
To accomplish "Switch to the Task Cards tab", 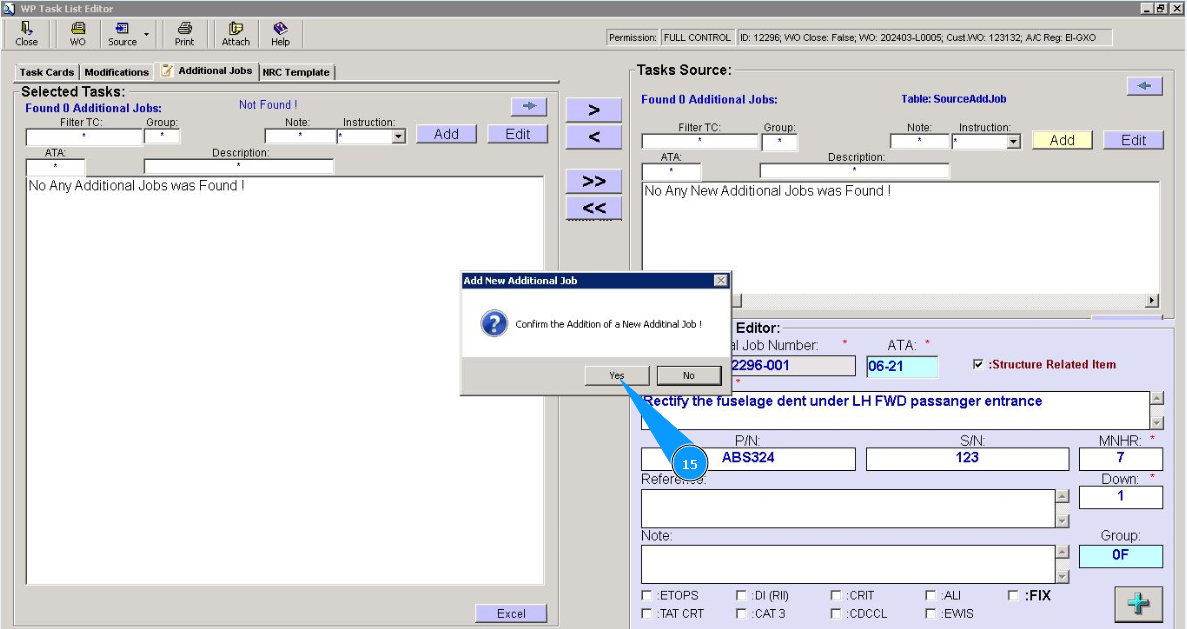I will point(47,72).
